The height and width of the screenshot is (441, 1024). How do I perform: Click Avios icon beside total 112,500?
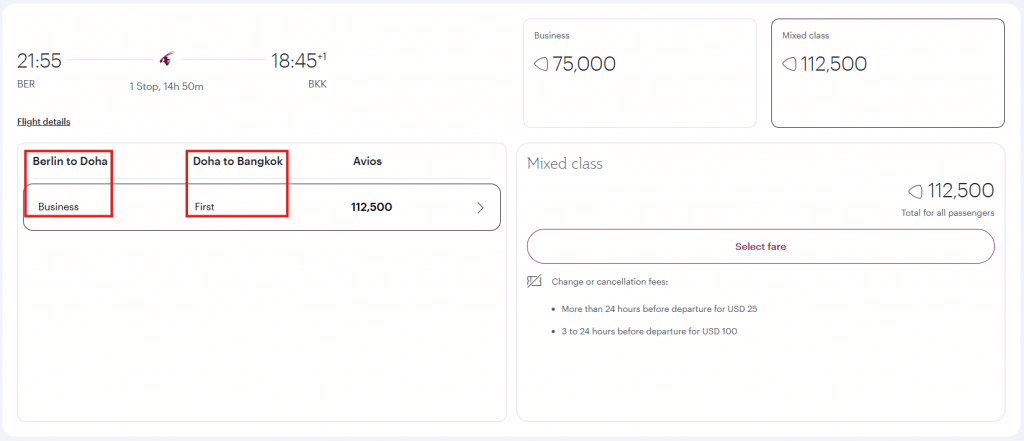pyautogui.click(x=914, y=191)
